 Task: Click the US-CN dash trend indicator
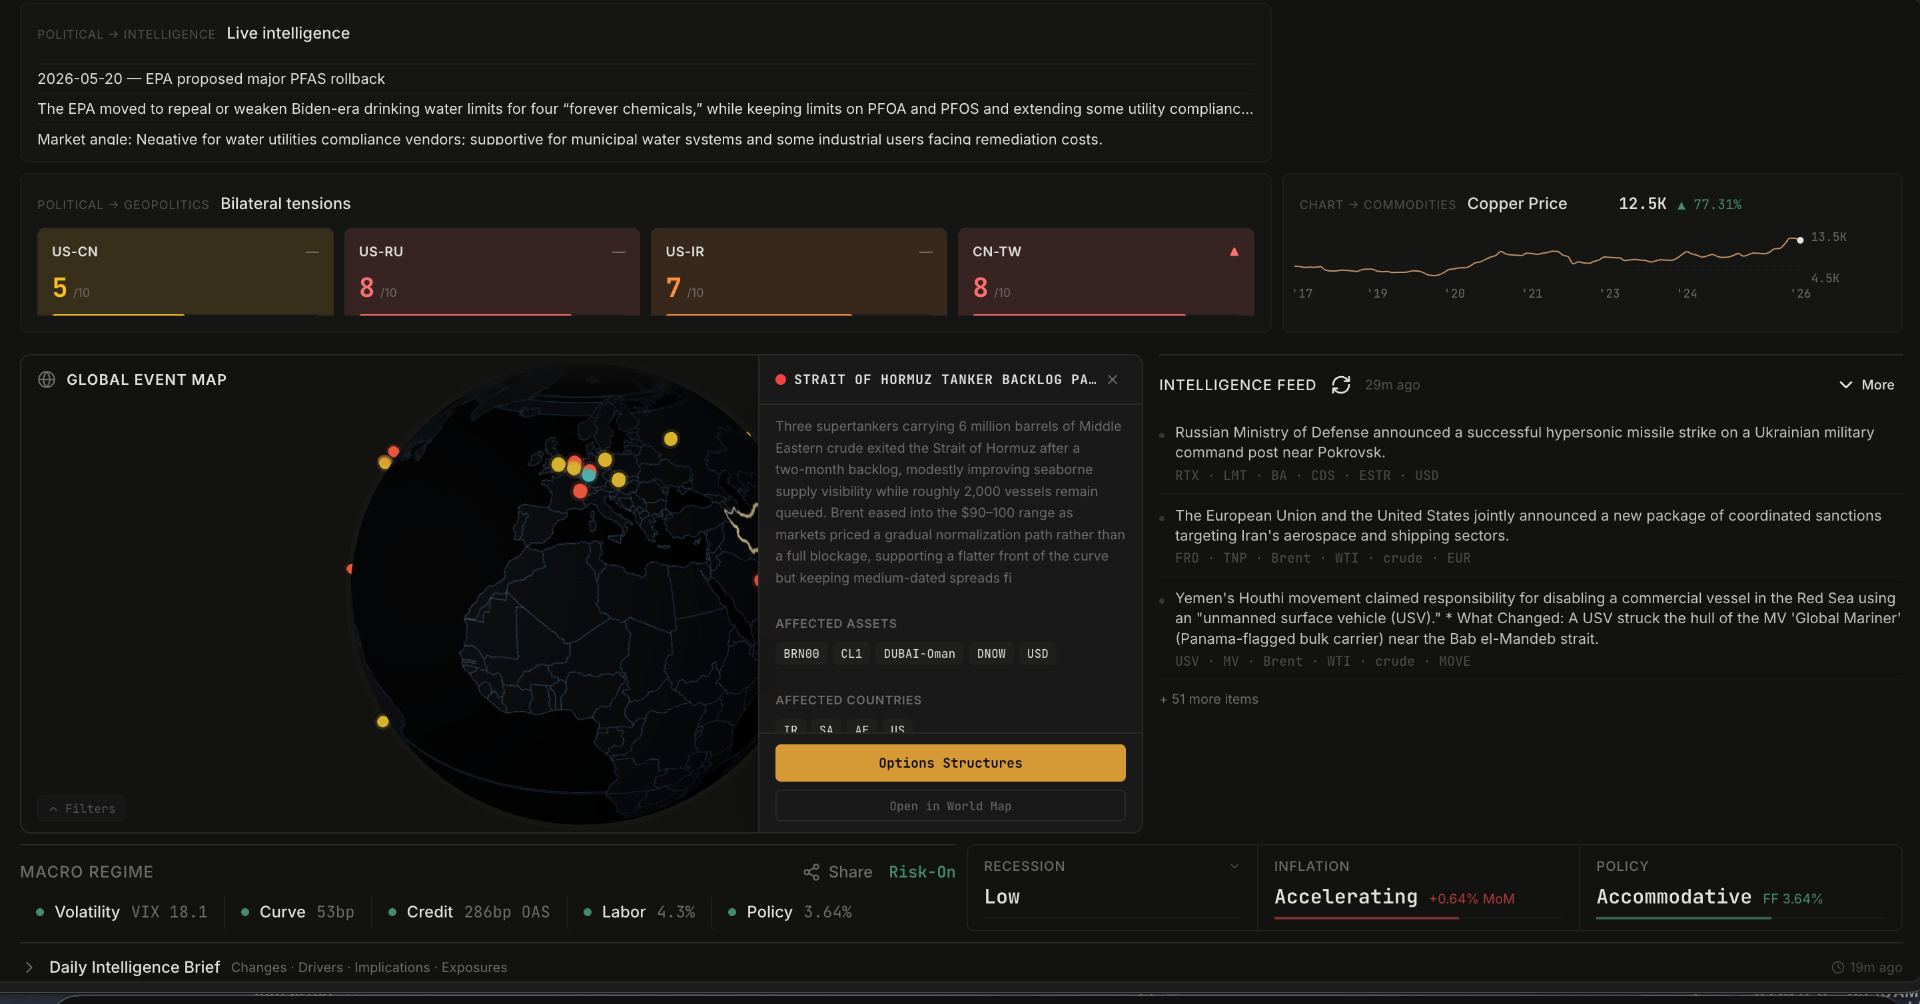tap(312, 252)
